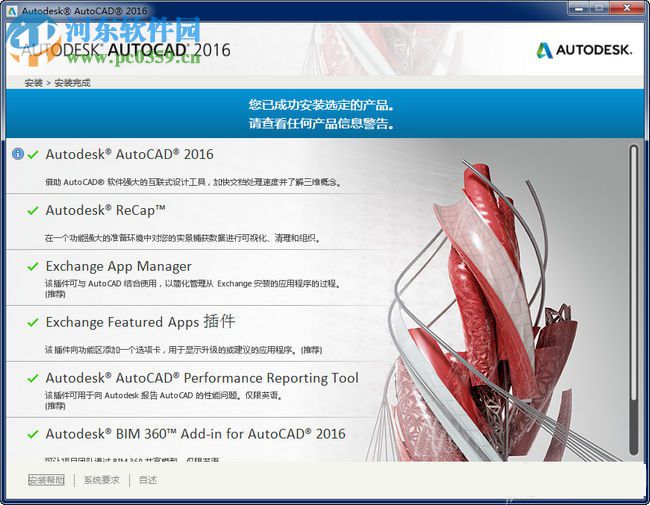Click the checkmark beside BIM 360 Add-in

(33, 434)
